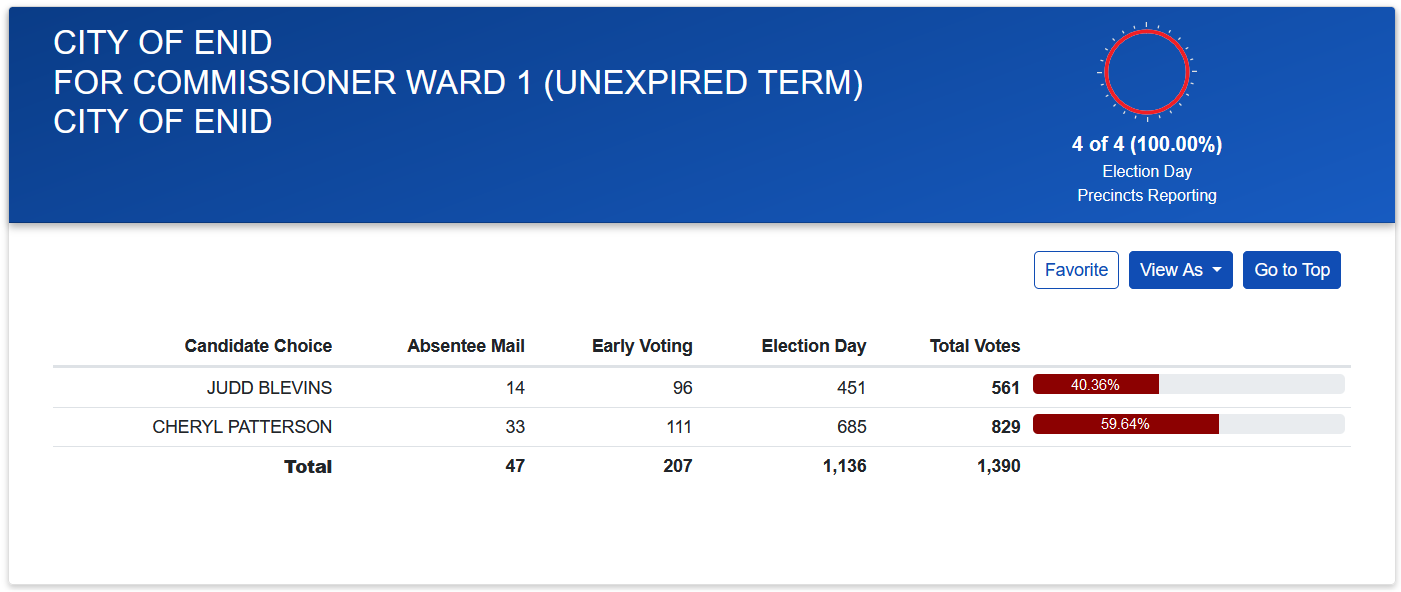Select the JUDD BLEVINS candidate name
Screen dimensions: 1401x592
pyautogui.click(x=269, y=387)
